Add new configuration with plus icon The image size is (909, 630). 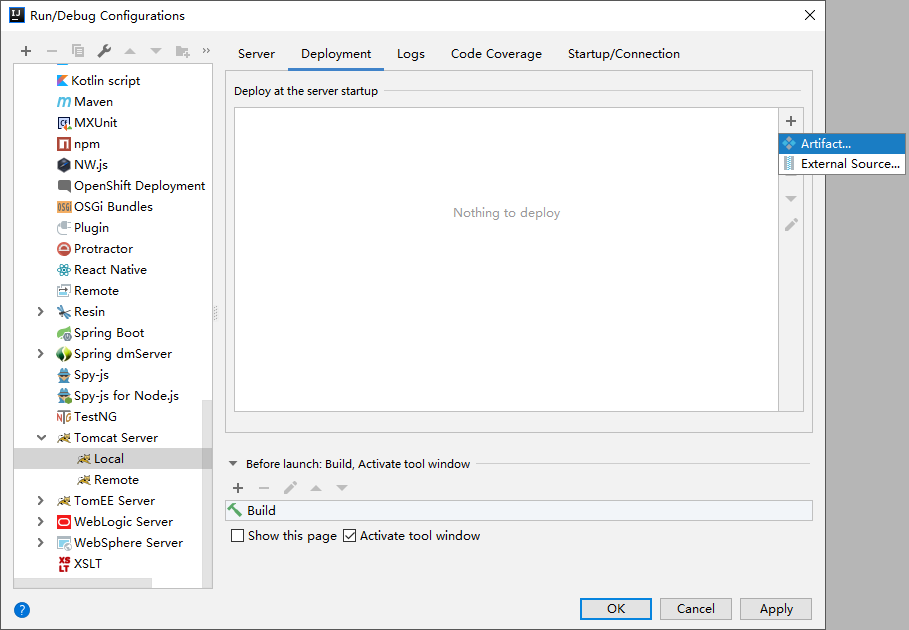coord(26,51)
